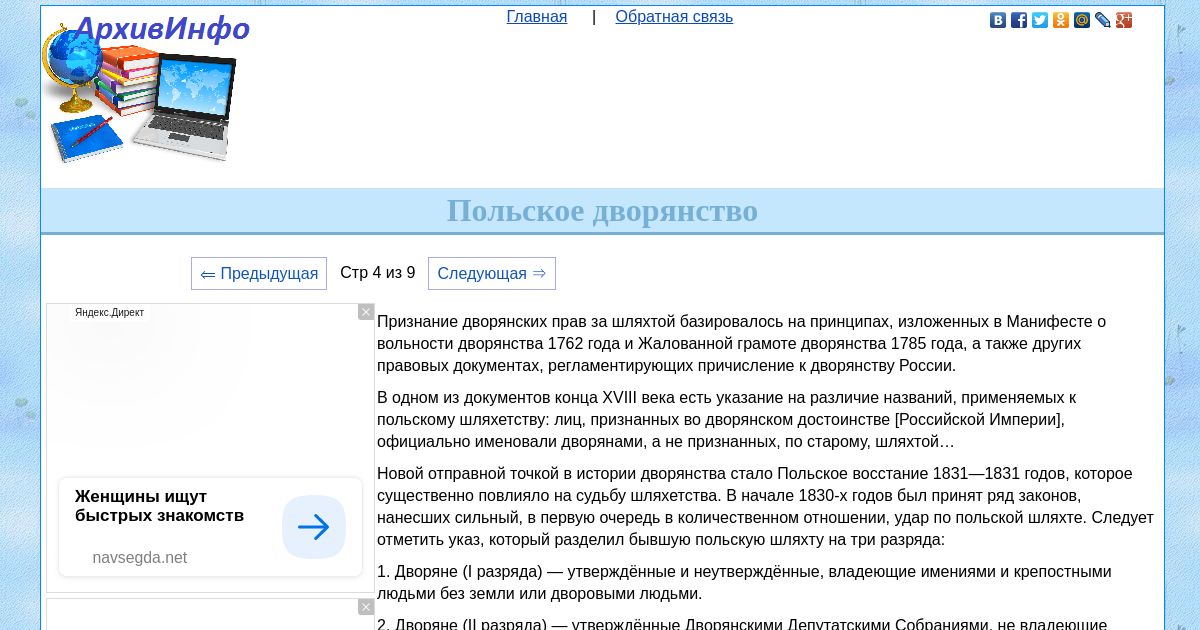Share page on Facebook

point(1019,20)
